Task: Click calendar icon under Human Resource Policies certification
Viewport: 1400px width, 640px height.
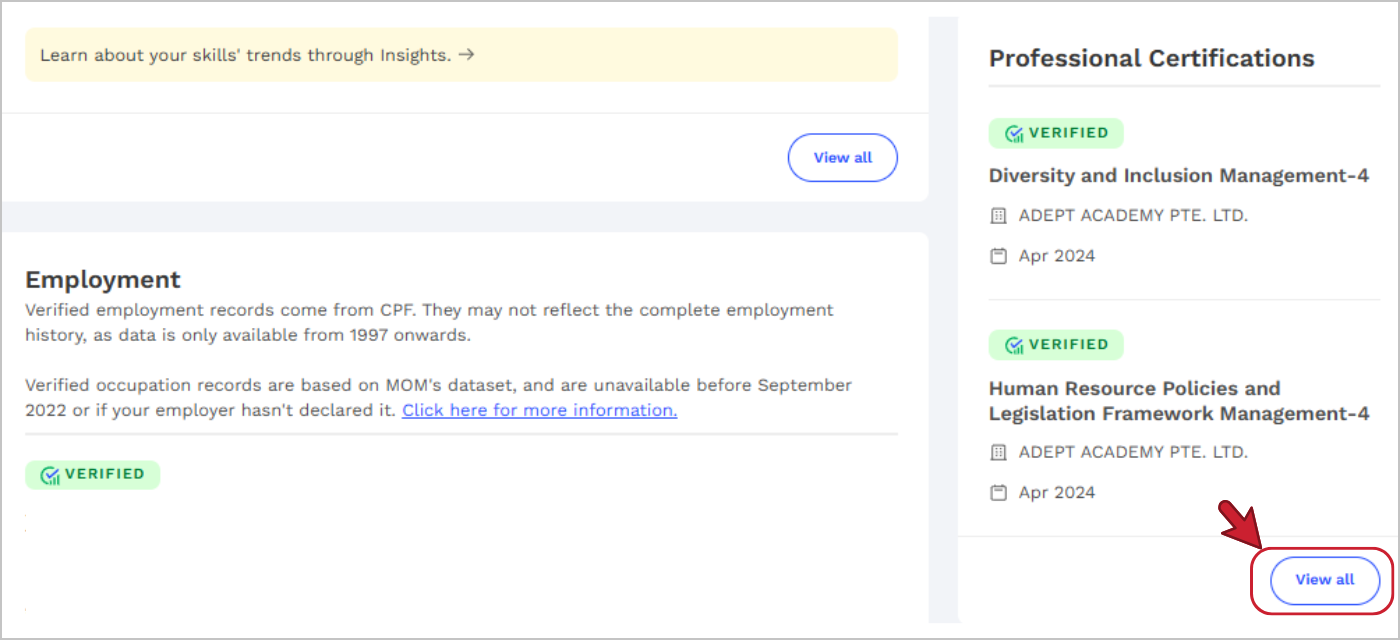Action: [997, 493]
